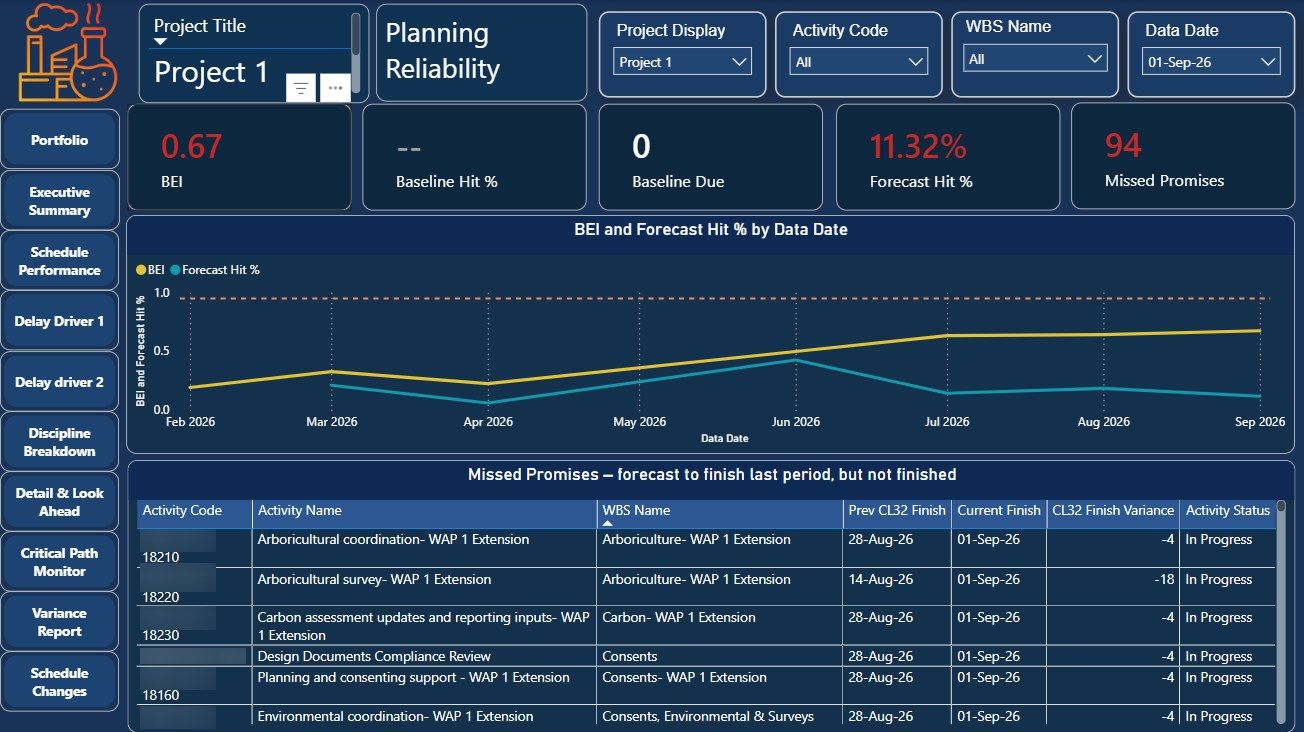1304x732 pixels.
Task: Open the filter icon on Project Title
Action: click(300, 88)
